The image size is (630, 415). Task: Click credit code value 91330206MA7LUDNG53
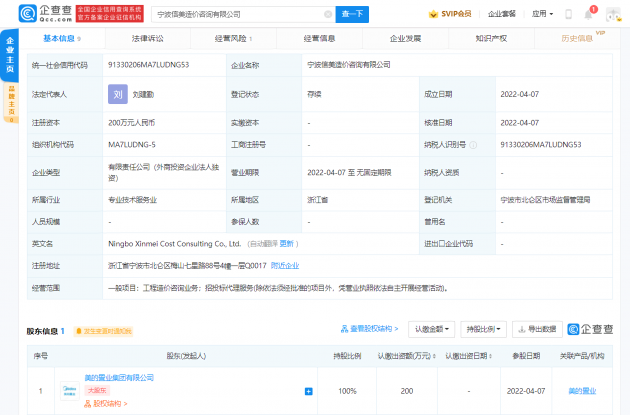[x=149, y=65]
